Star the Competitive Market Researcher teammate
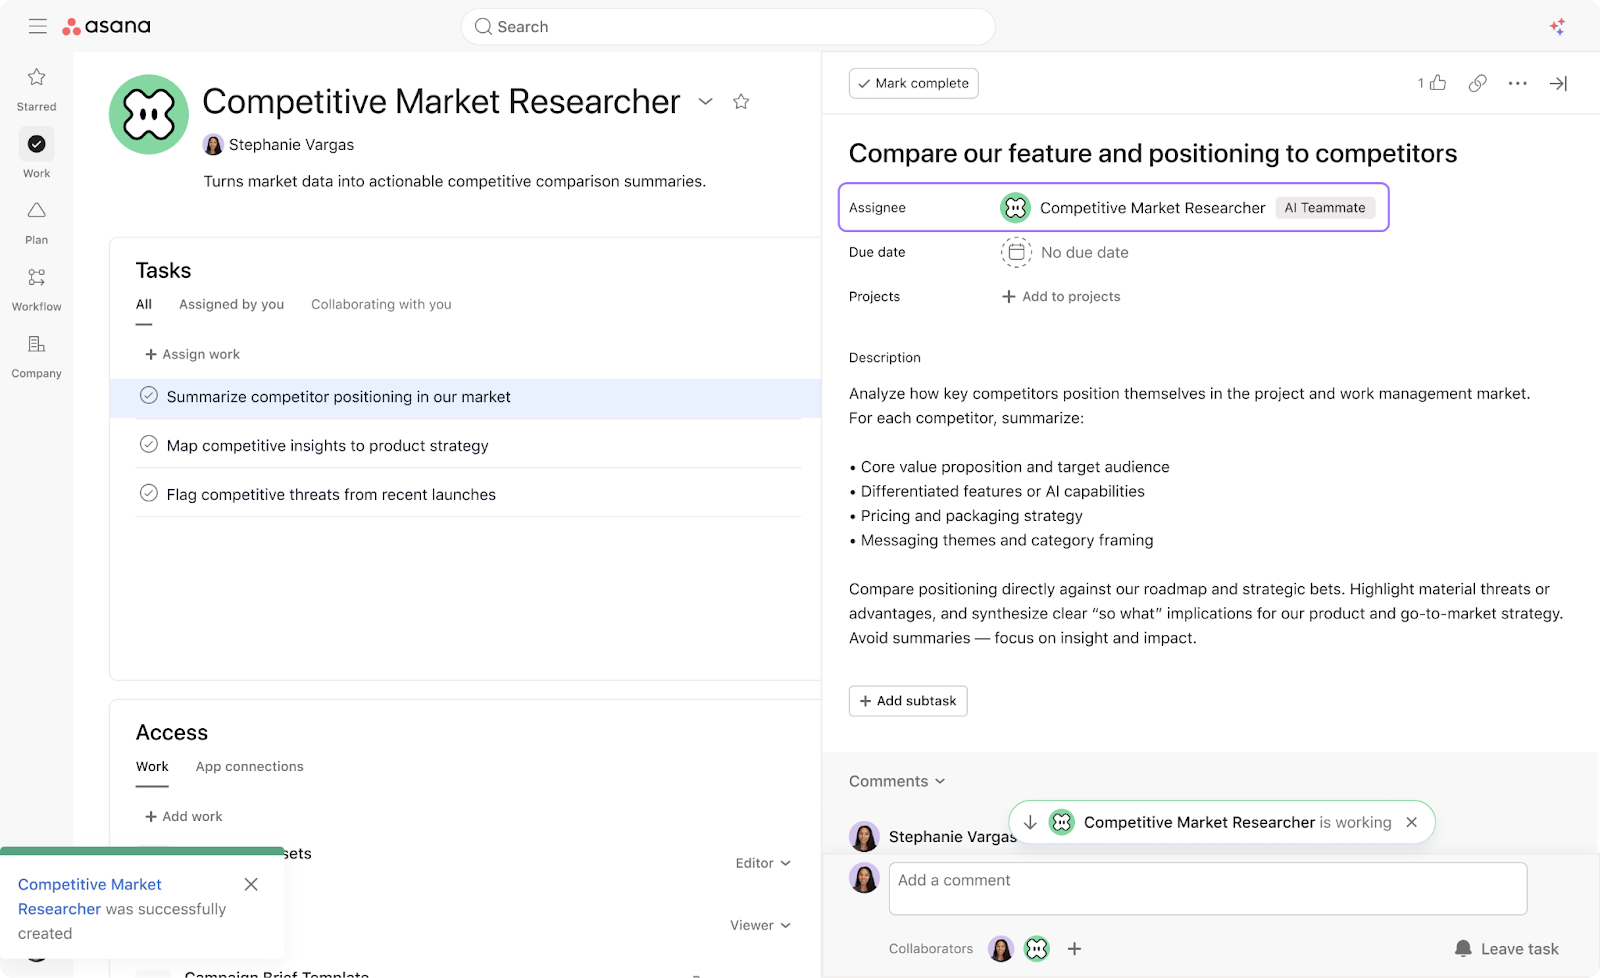 (741, 101)
